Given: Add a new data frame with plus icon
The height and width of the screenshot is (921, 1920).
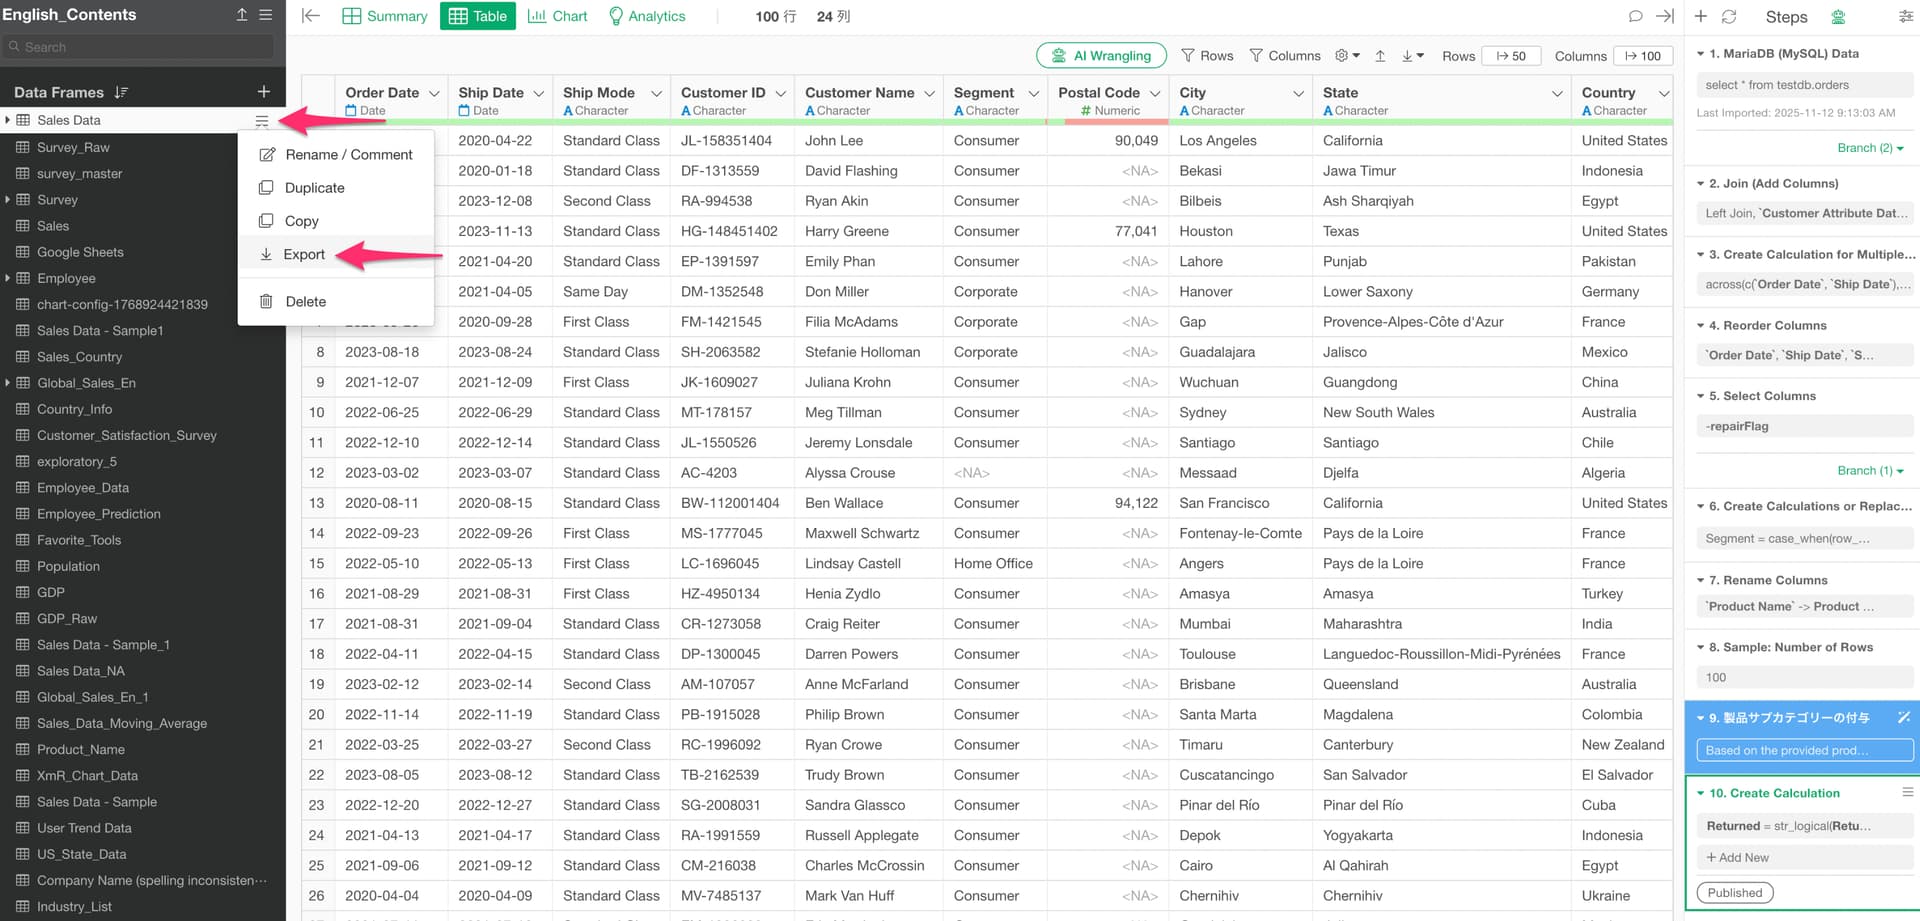Looking at the screenshot, I should [x=264, y=92].
